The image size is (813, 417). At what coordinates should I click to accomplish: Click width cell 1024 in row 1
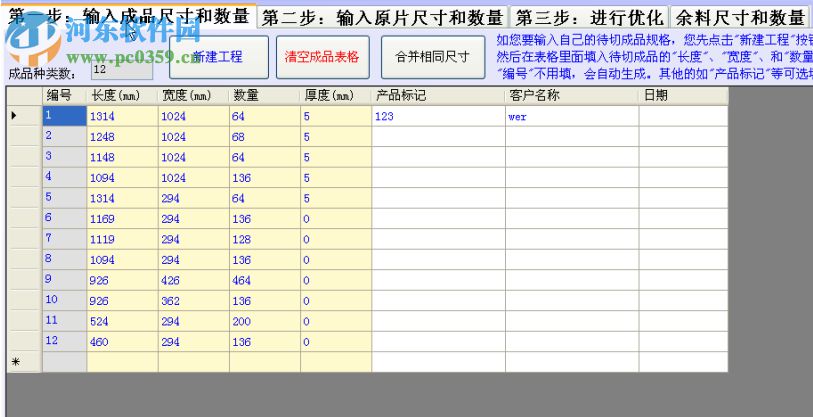pos(193,116)
